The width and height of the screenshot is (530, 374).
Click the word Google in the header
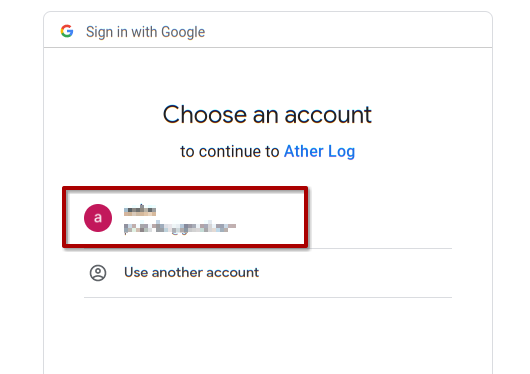183,32
